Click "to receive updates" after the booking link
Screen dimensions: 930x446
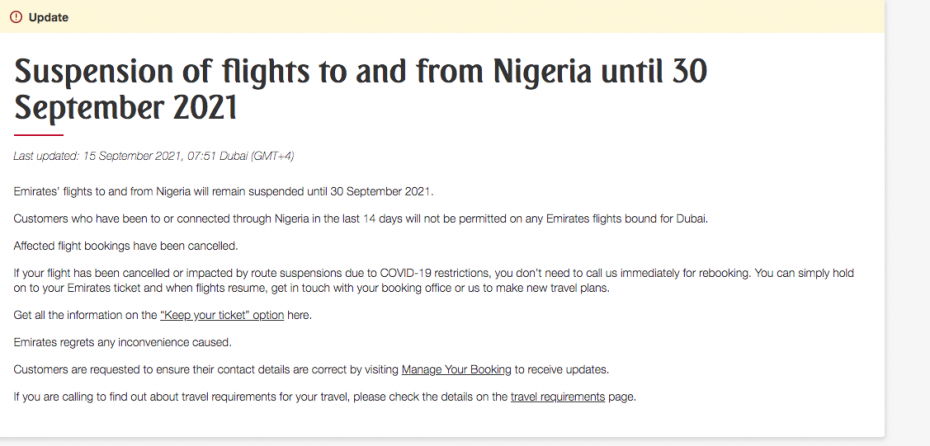[x=561, y=370]
